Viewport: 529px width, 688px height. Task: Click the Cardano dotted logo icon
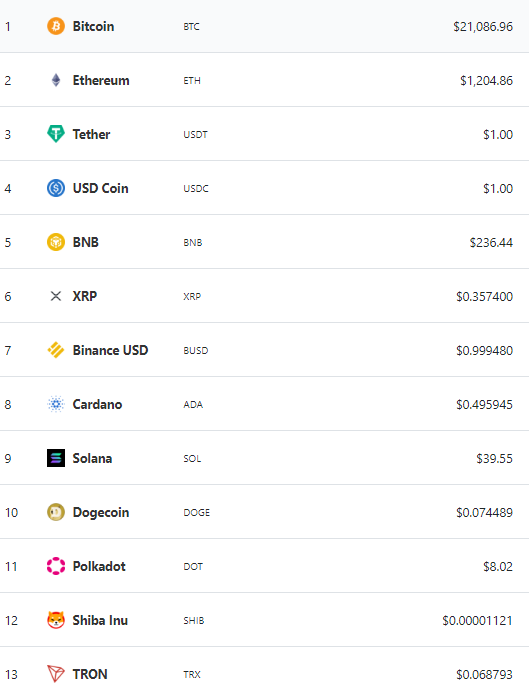(56, 404)
